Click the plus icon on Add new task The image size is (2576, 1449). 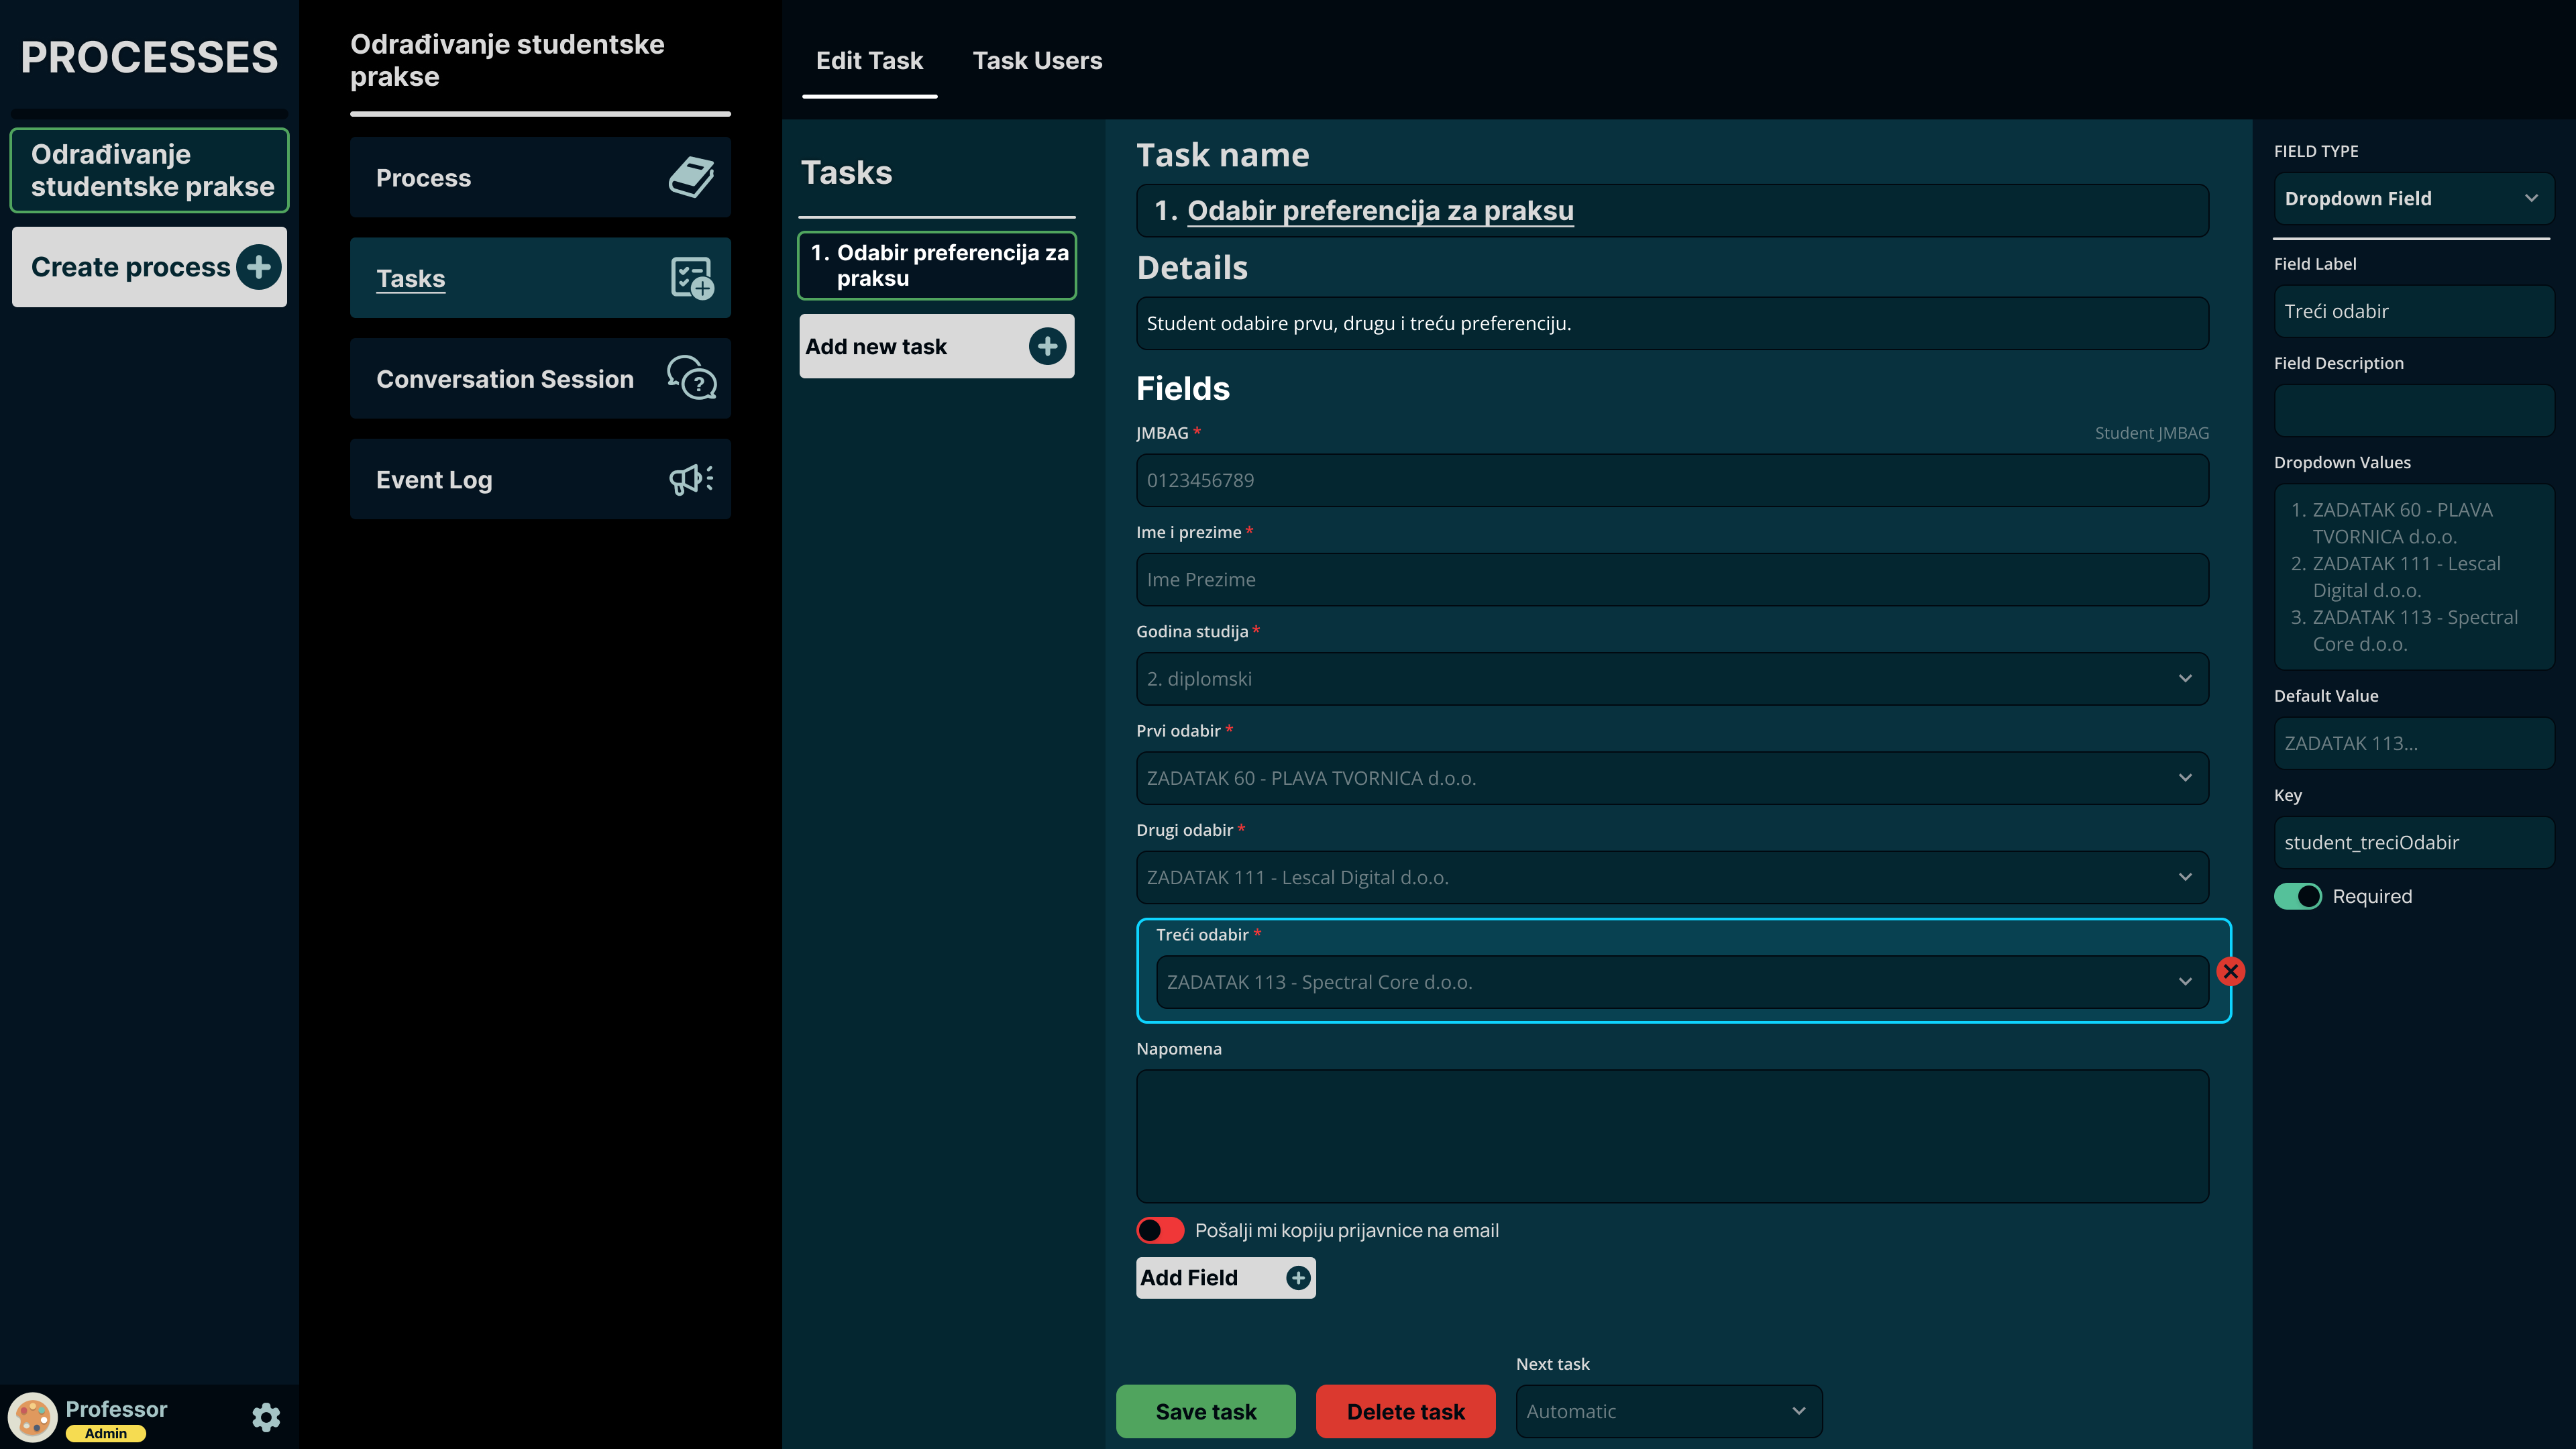[x=1047, y=347]
